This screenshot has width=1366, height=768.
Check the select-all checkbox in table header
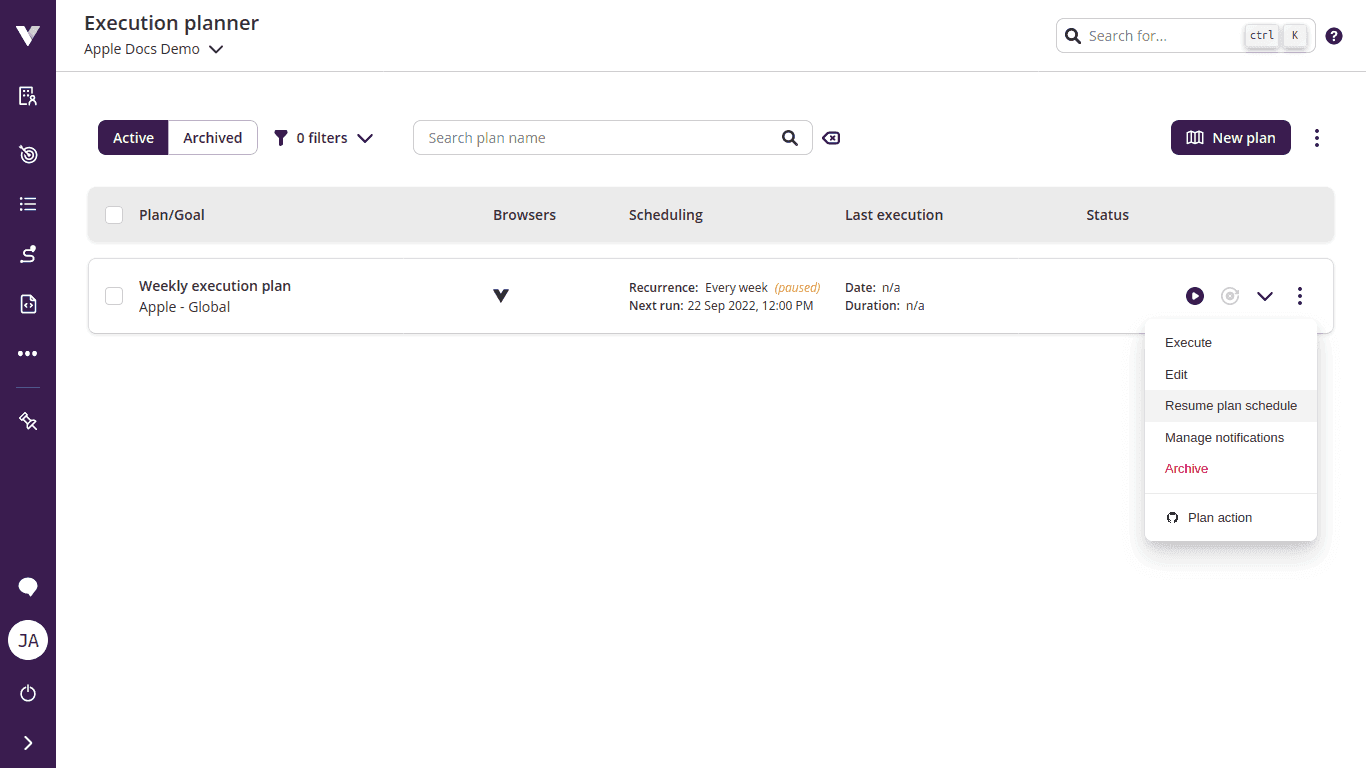pos(114,215)
